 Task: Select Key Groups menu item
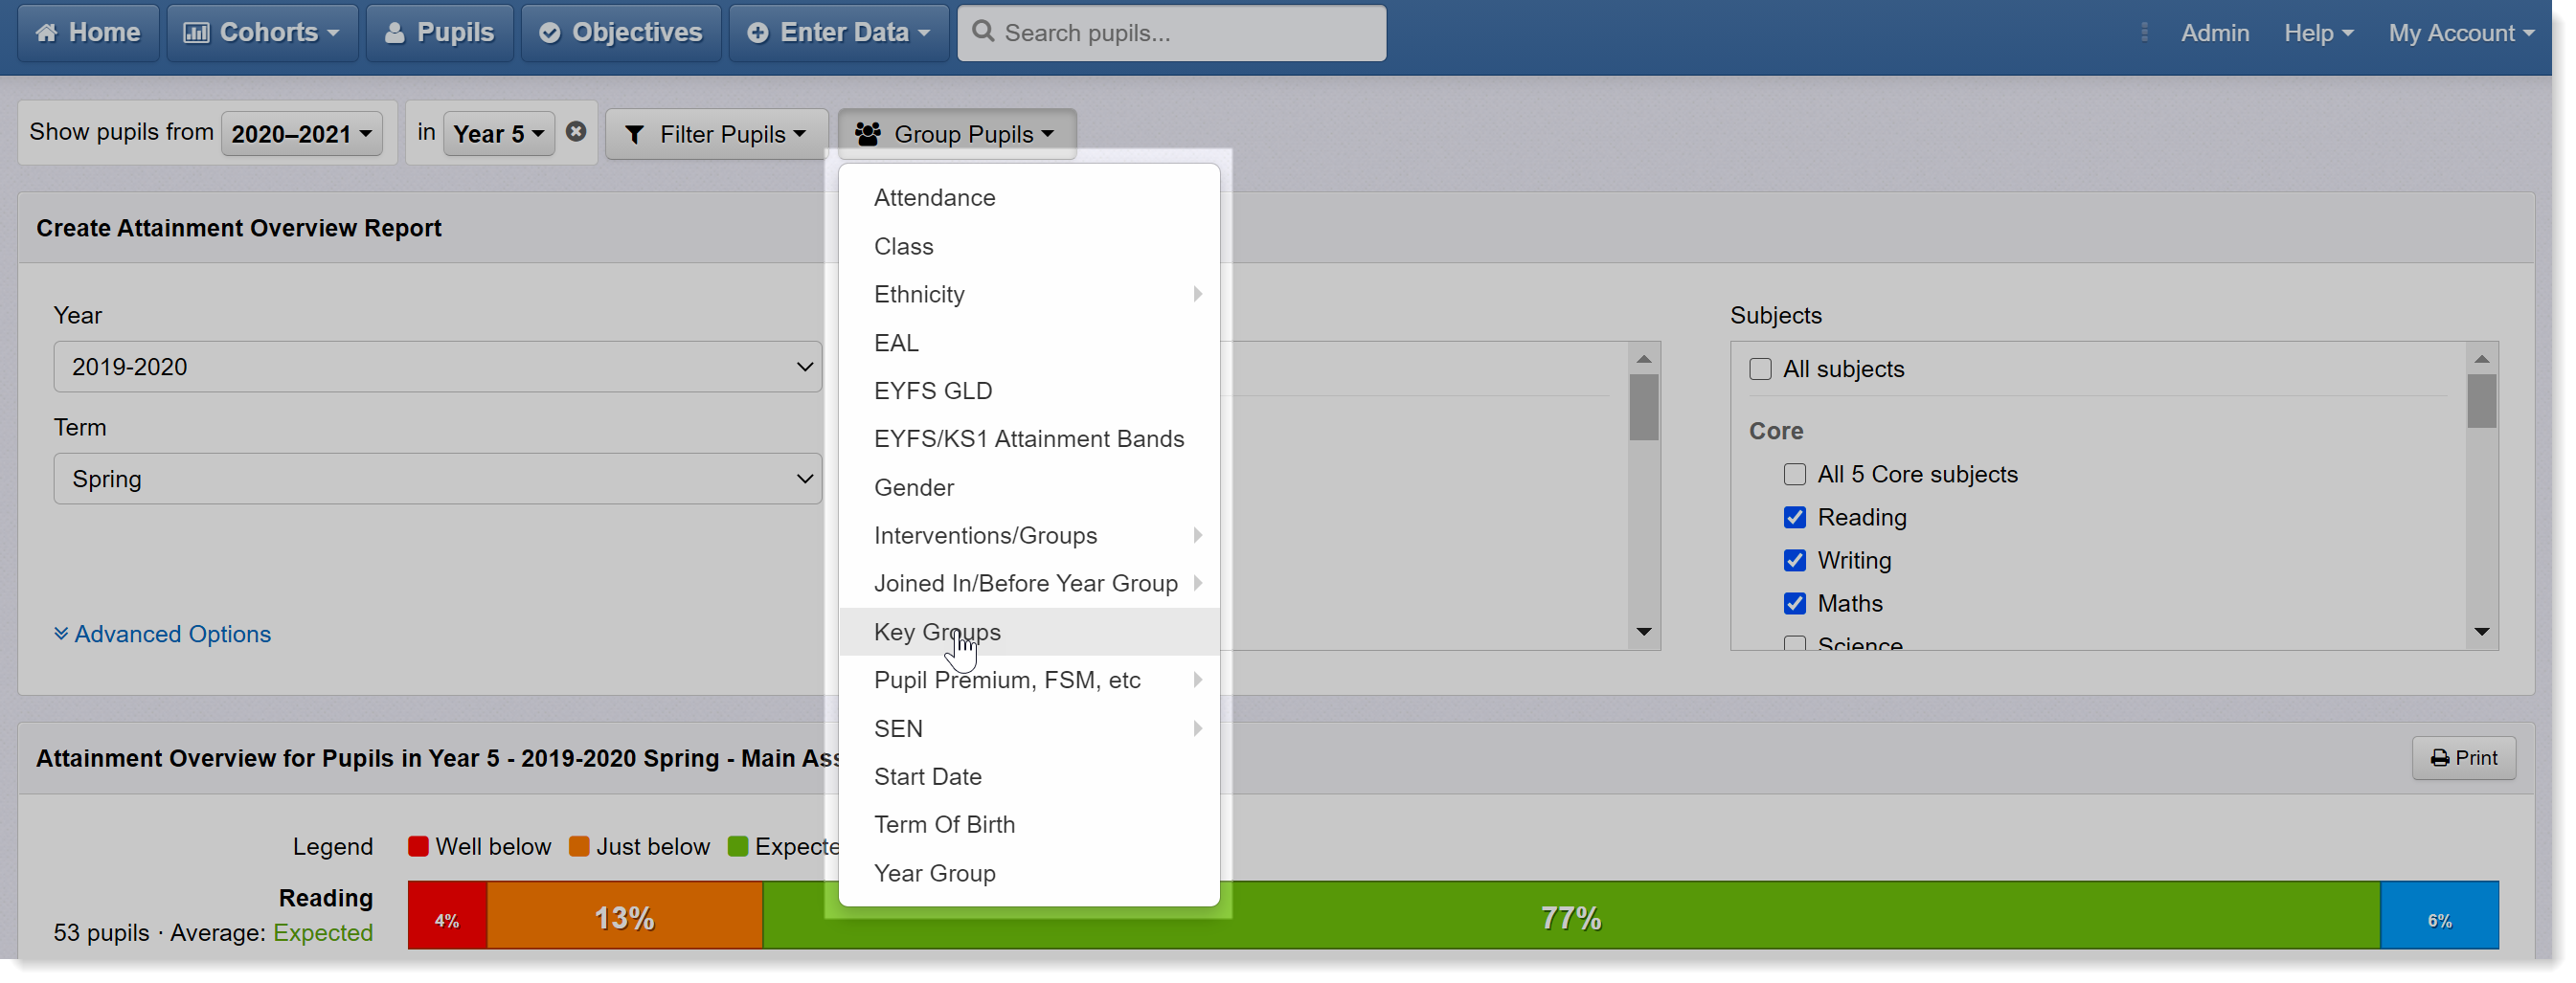click(x=1029, y=632)
